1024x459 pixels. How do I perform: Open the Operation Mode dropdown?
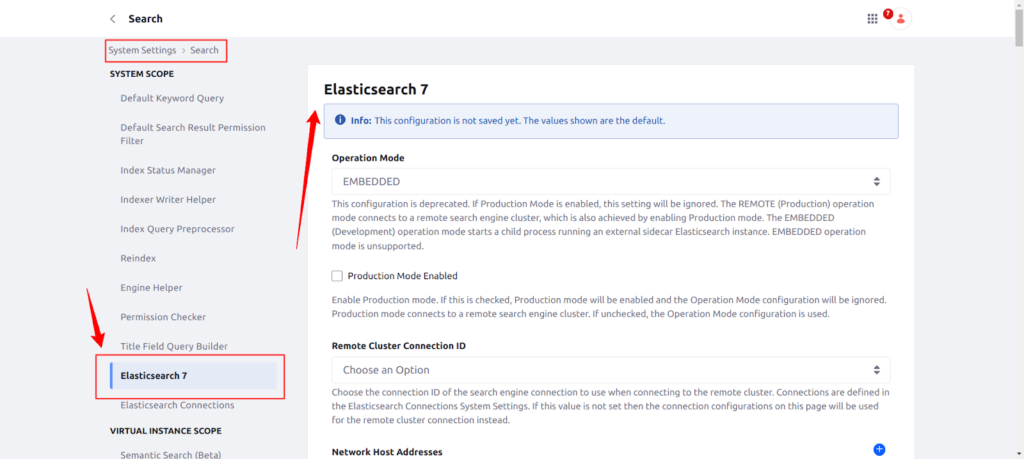(x=610, y=181)
